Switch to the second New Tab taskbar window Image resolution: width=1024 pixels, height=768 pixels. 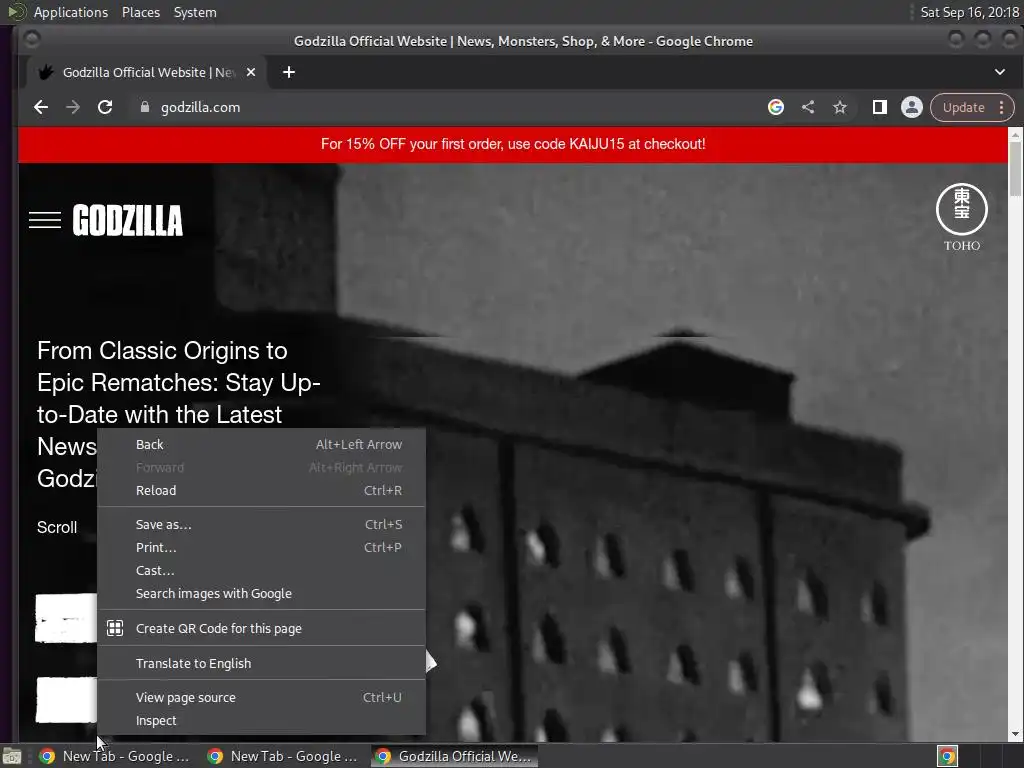tap(283, 756)
